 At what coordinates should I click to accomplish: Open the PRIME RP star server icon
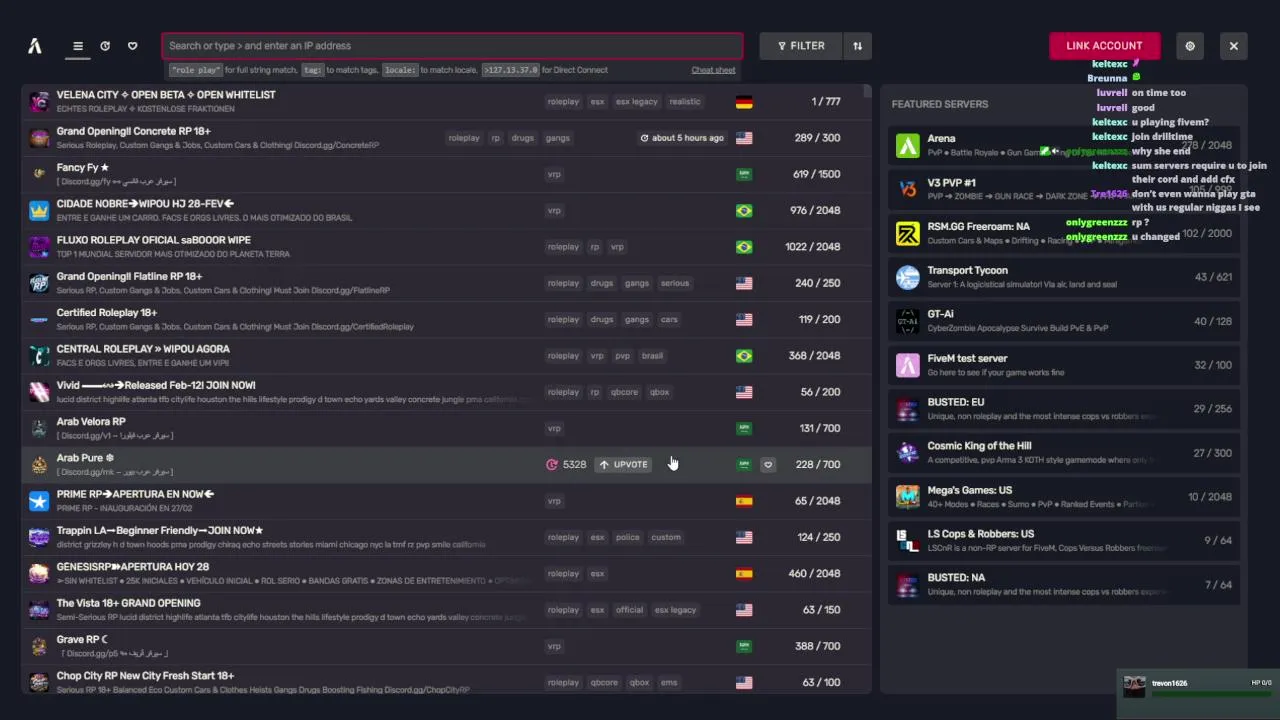coord(39,501)
